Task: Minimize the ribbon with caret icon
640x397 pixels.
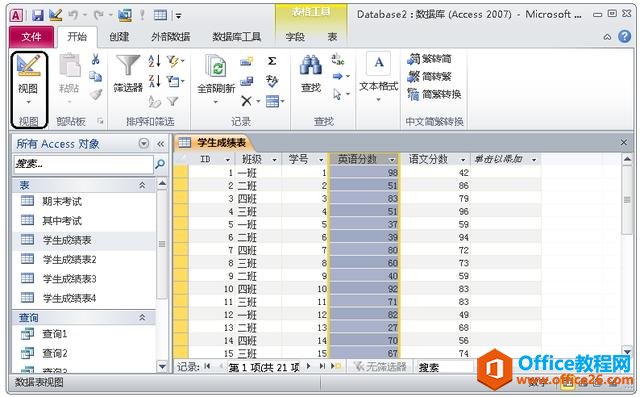Action: 607,37
